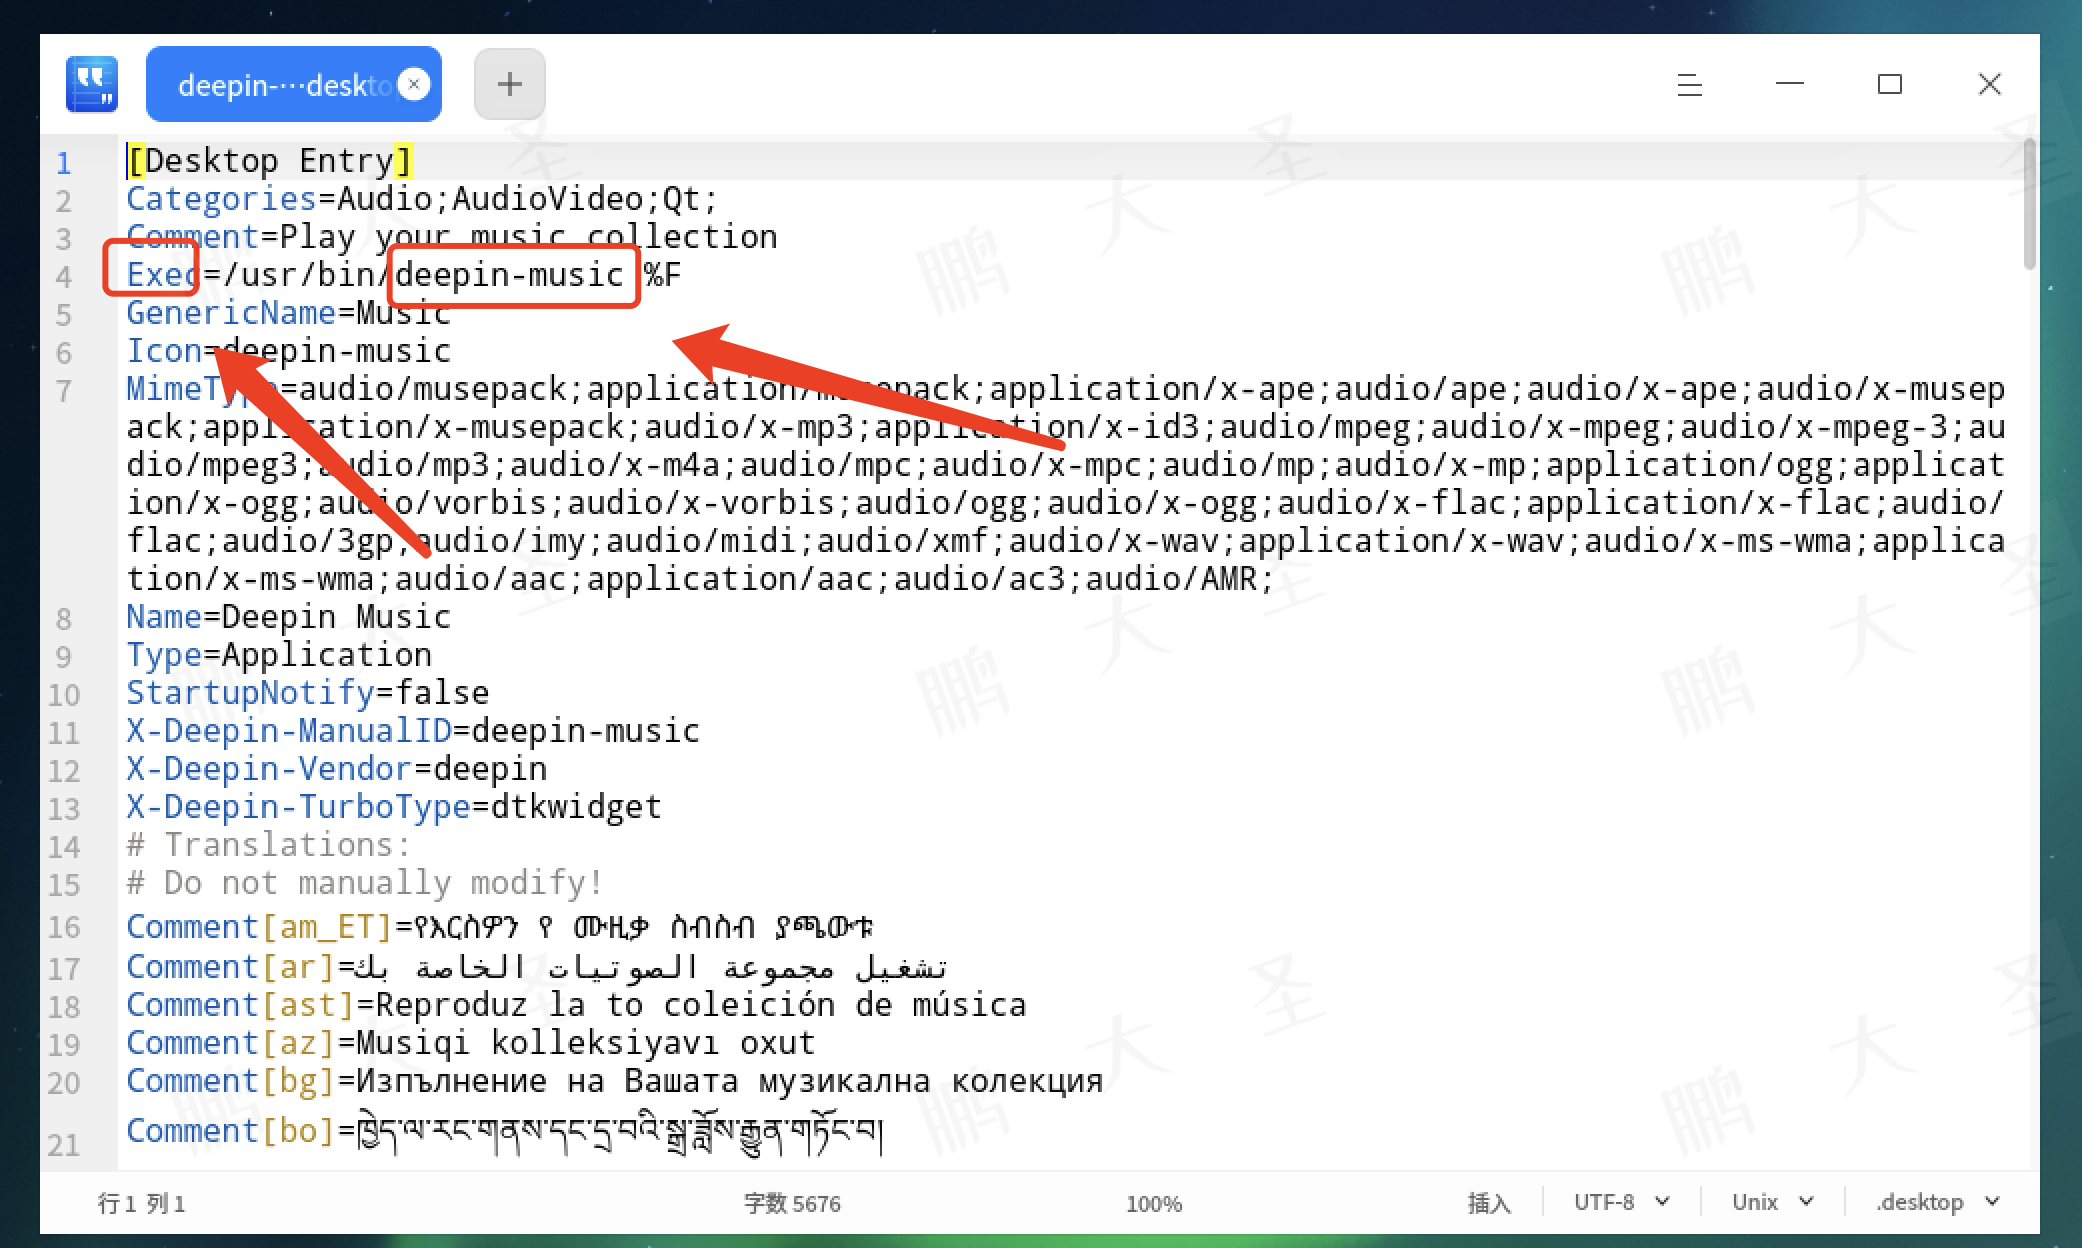Screen dimensions: 2082x1248
Task: Maximize the editor window
Action: click(1889, 84)
